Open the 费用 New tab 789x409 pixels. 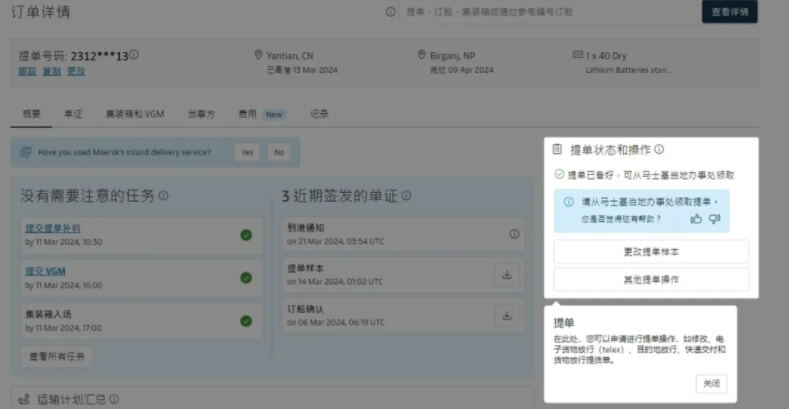tap(262, 114)
